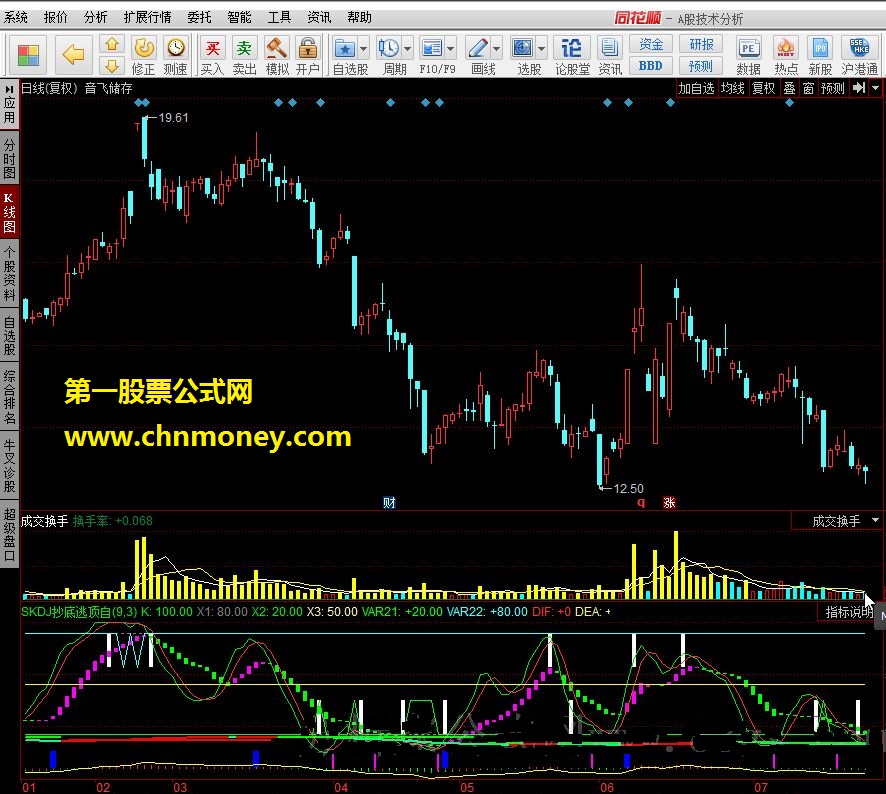Viewport: 886px width, 794px height.
Task: Click the BBD button
Action: click(650, 66)
